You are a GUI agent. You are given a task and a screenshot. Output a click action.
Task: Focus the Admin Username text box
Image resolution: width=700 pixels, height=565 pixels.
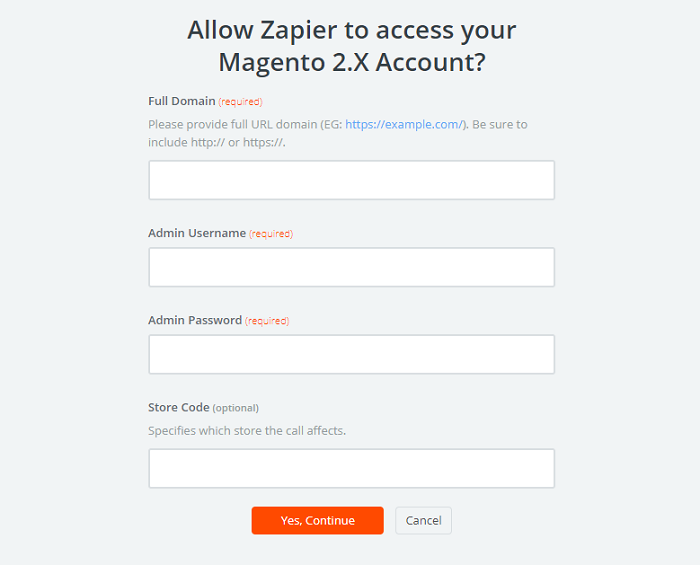[351, 267]
